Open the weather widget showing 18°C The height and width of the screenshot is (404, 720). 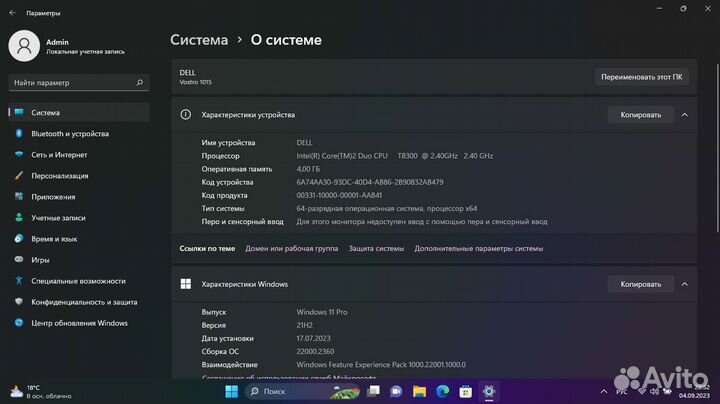click(x=41, y=392)
